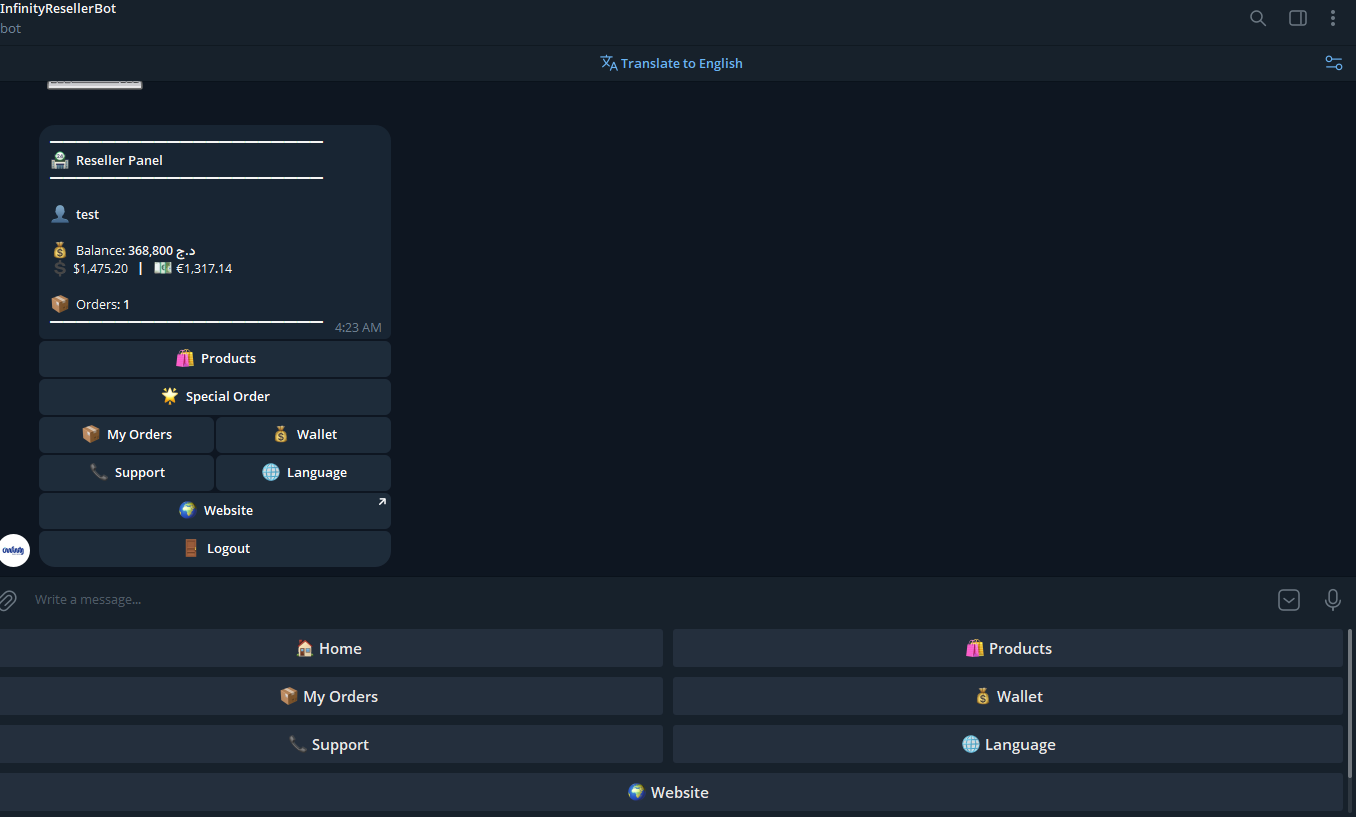Select the Language globe button in the chat

303,472
